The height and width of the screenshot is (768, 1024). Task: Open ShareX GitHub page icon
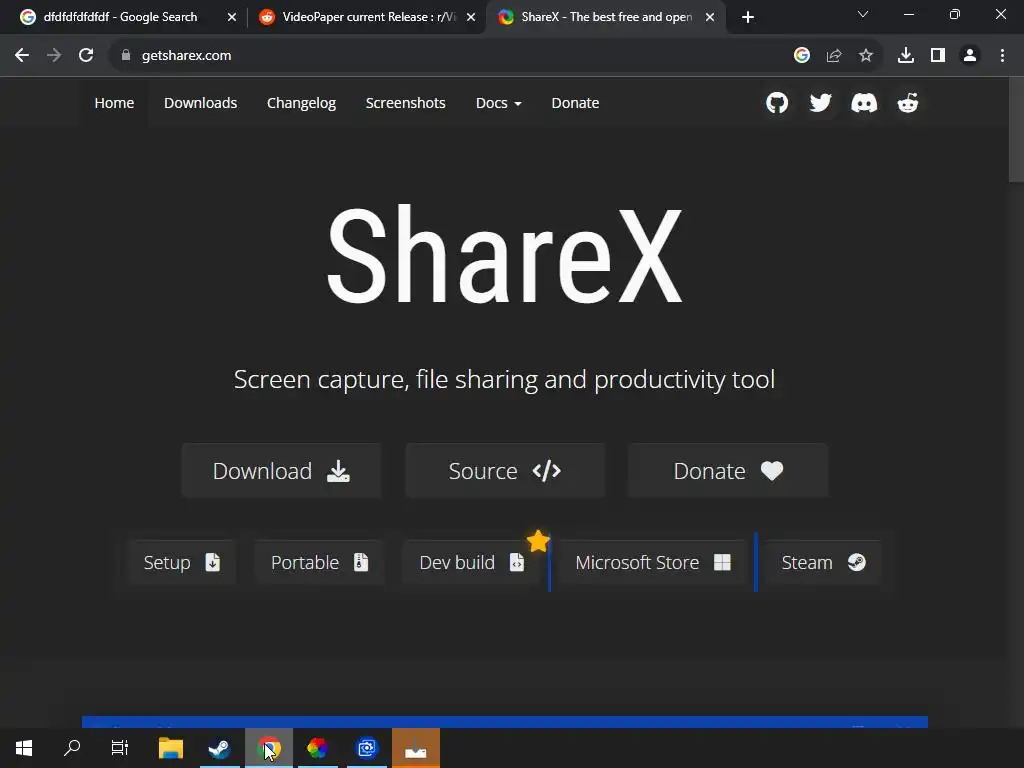coord(776,103)
